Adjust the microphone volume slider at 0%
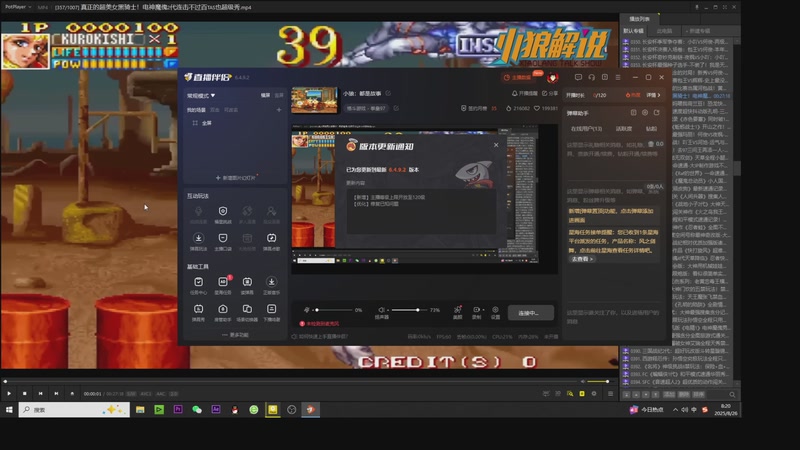This screenshot has width=800, height=450. pyautogui.click(x=333, y=310)
